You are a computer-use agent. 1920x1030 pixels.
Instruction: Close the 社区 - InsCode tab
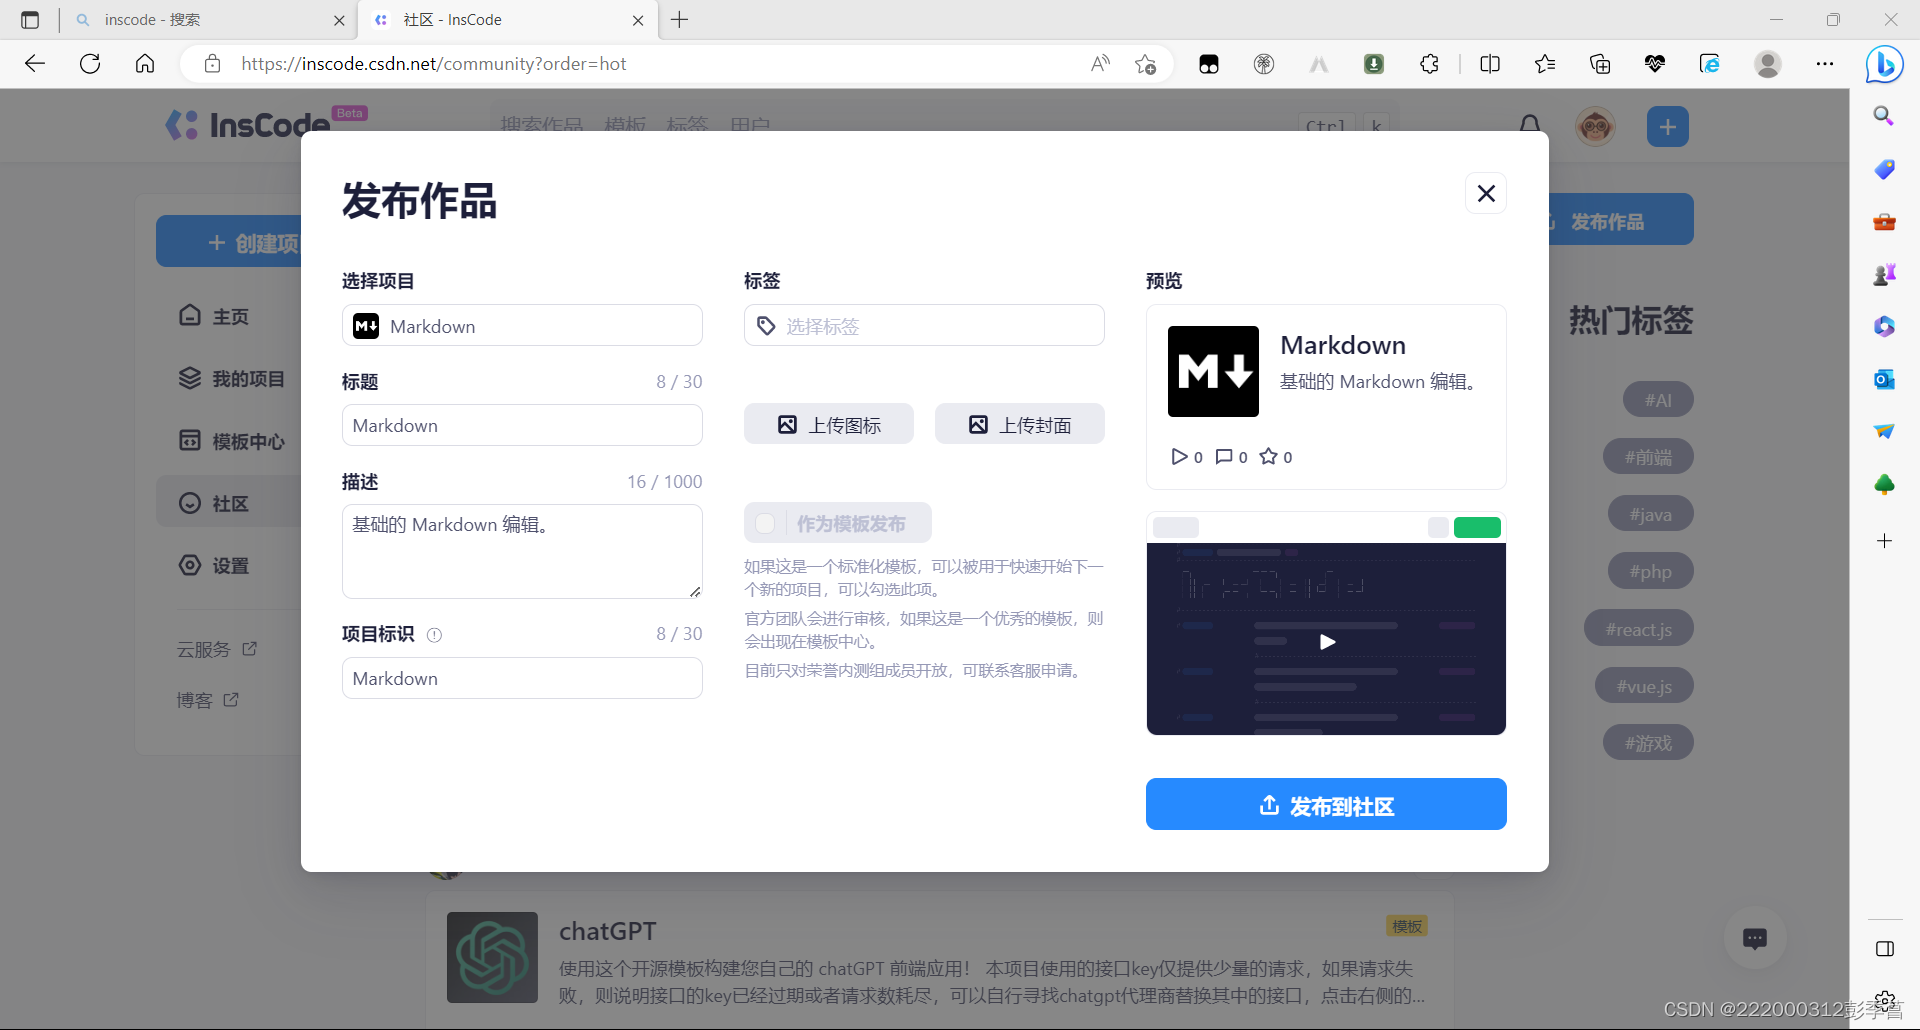638,20
